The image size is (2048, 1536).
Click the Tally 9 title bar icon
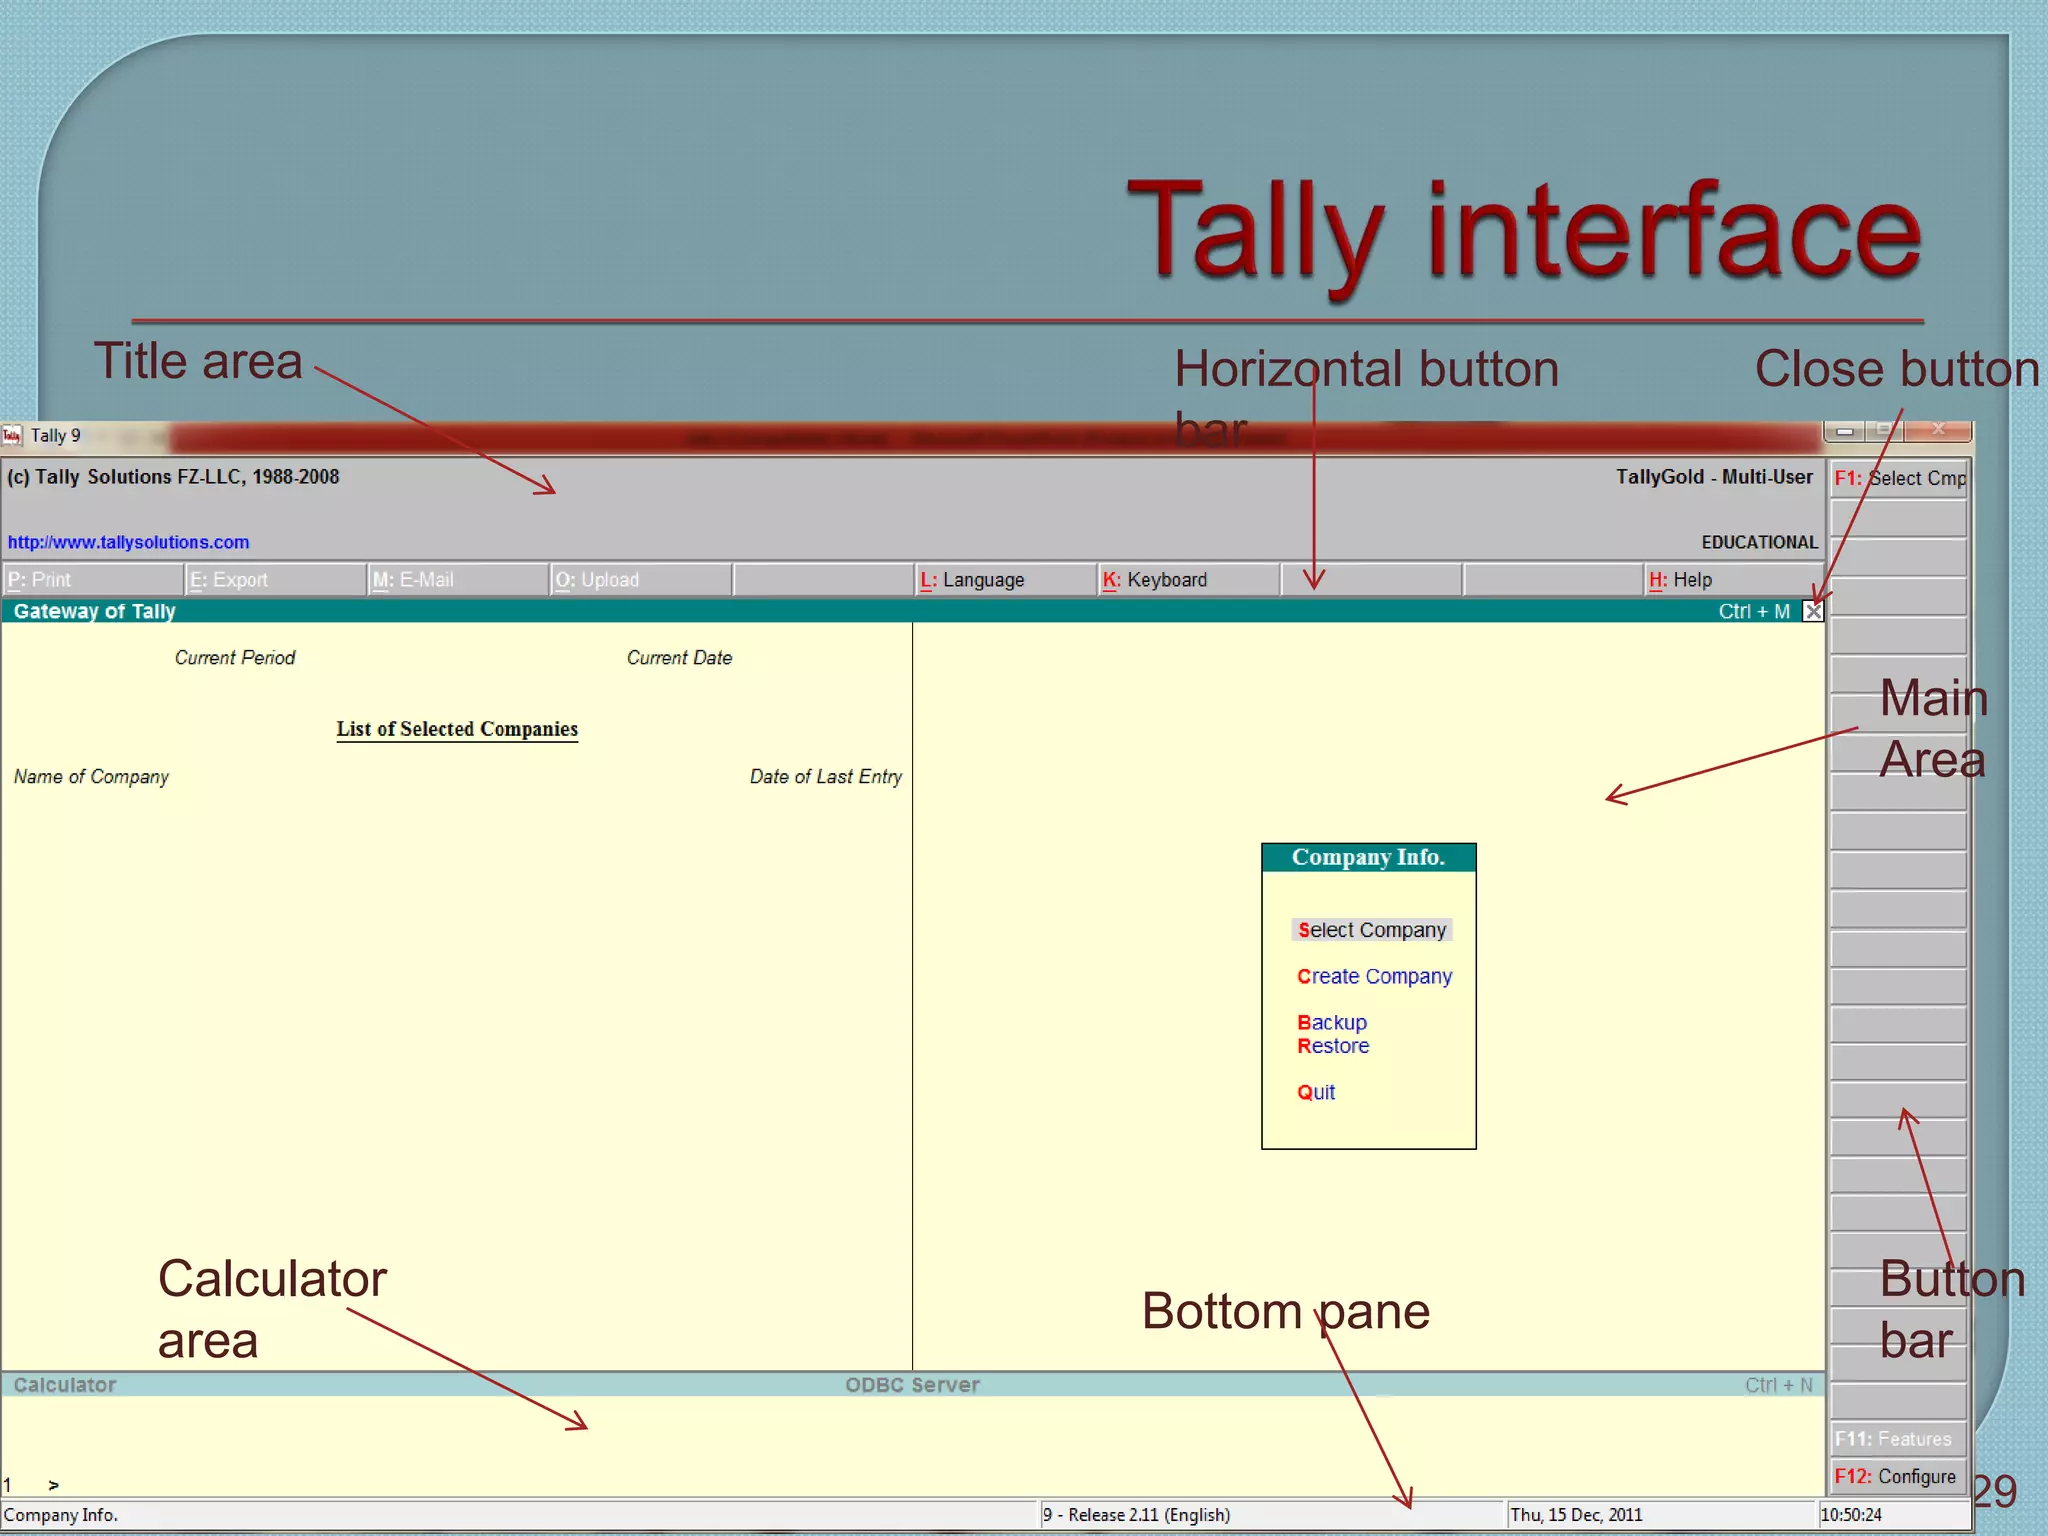click(x=12, y=435)
